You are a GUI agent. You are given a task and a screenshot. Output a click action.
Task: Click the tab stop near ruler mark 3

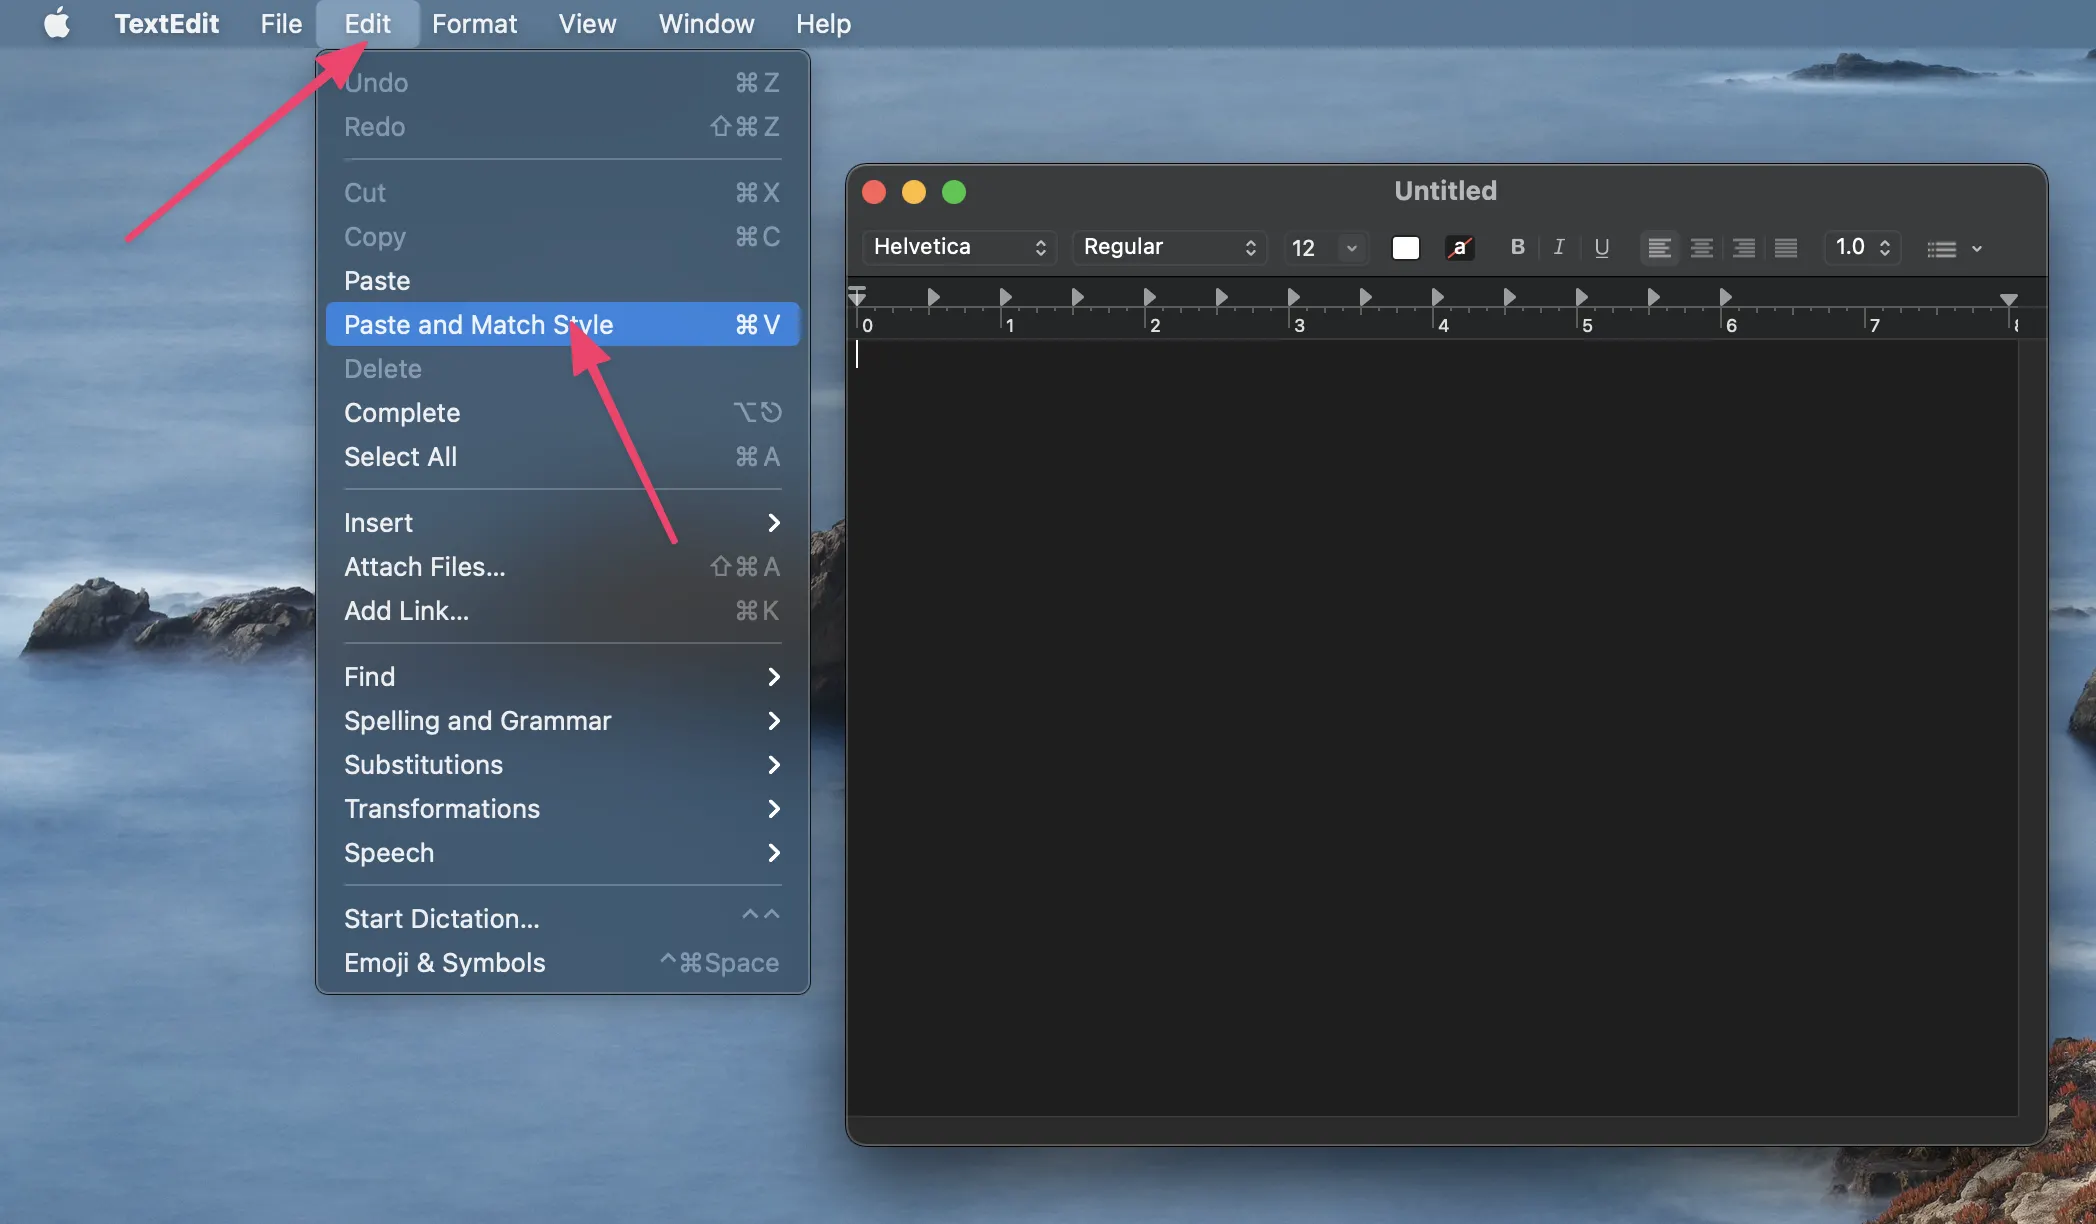pyautogui.click(x=1293, y=297)
